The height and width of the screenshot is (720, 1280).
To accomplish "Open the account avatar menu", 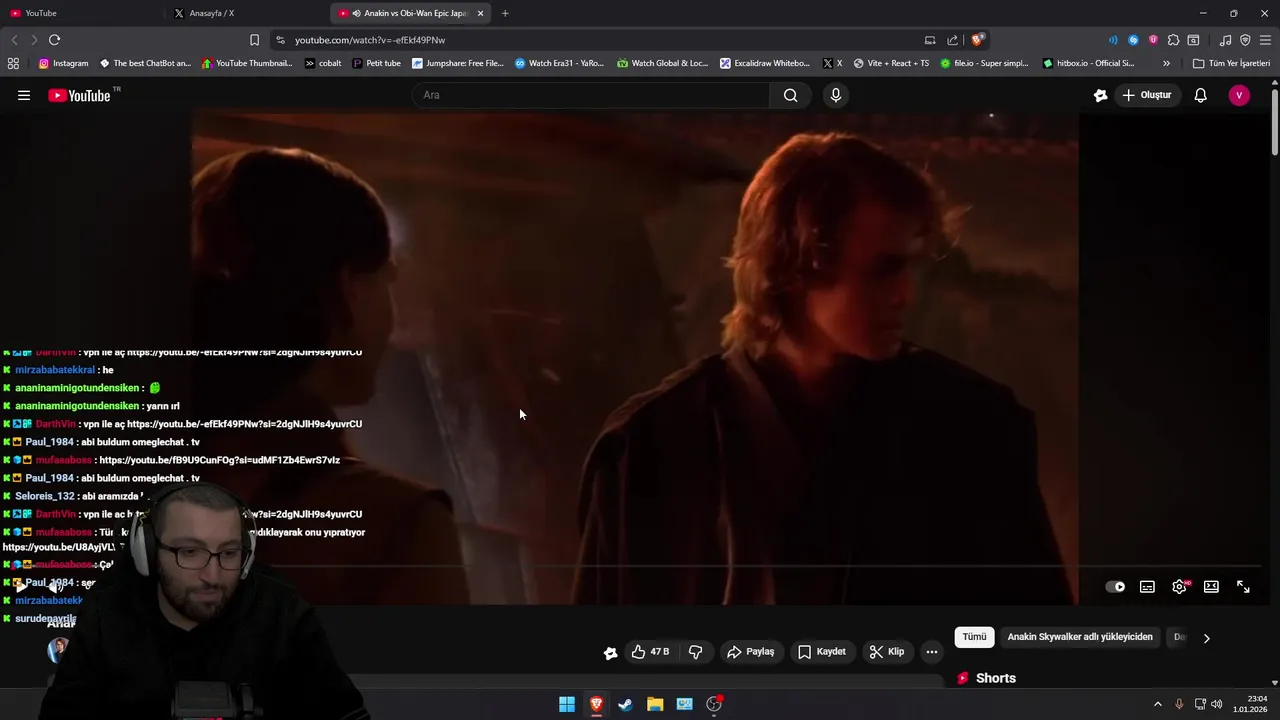I will point(1239,95).
